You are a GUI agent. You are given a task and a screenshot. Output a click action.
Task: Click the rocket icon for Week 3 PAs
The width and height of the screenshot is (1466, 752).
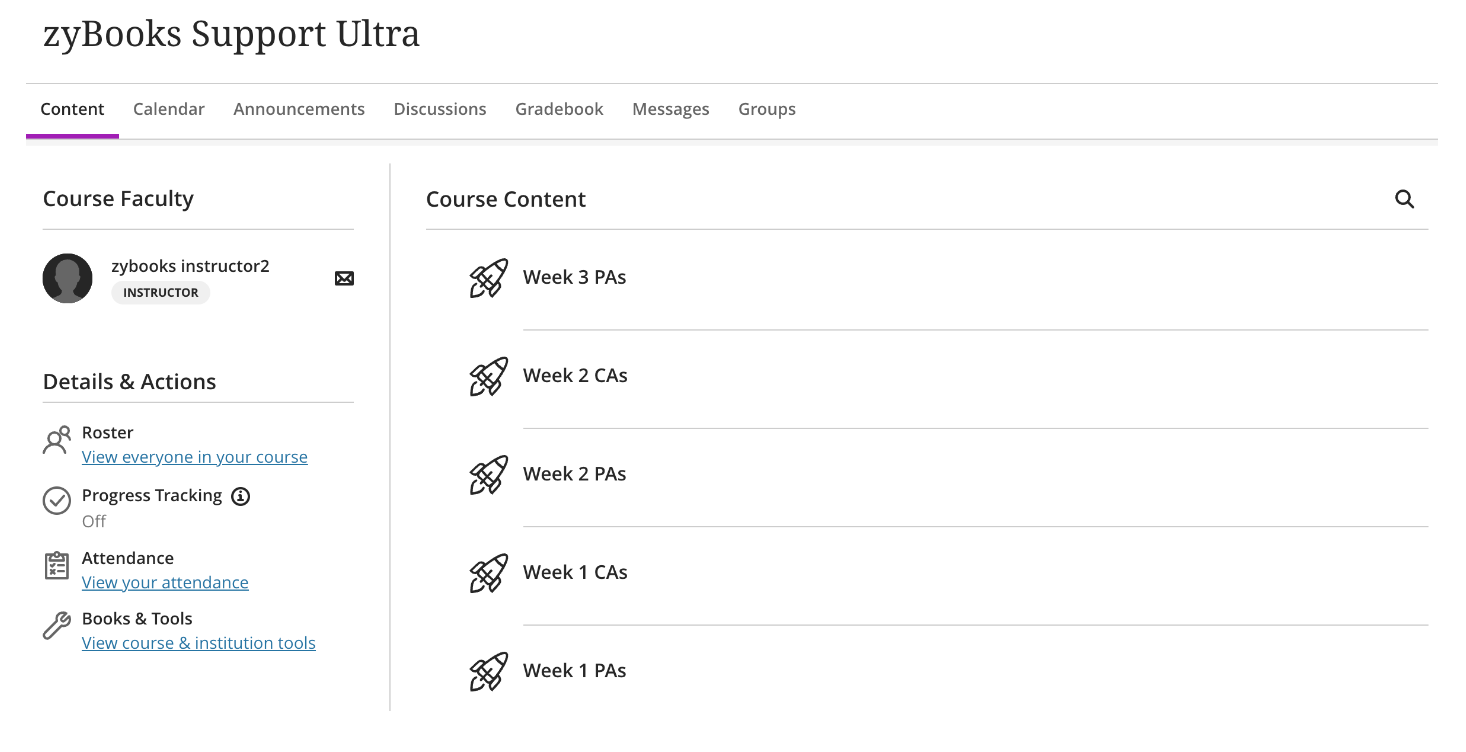coord(489,278)
